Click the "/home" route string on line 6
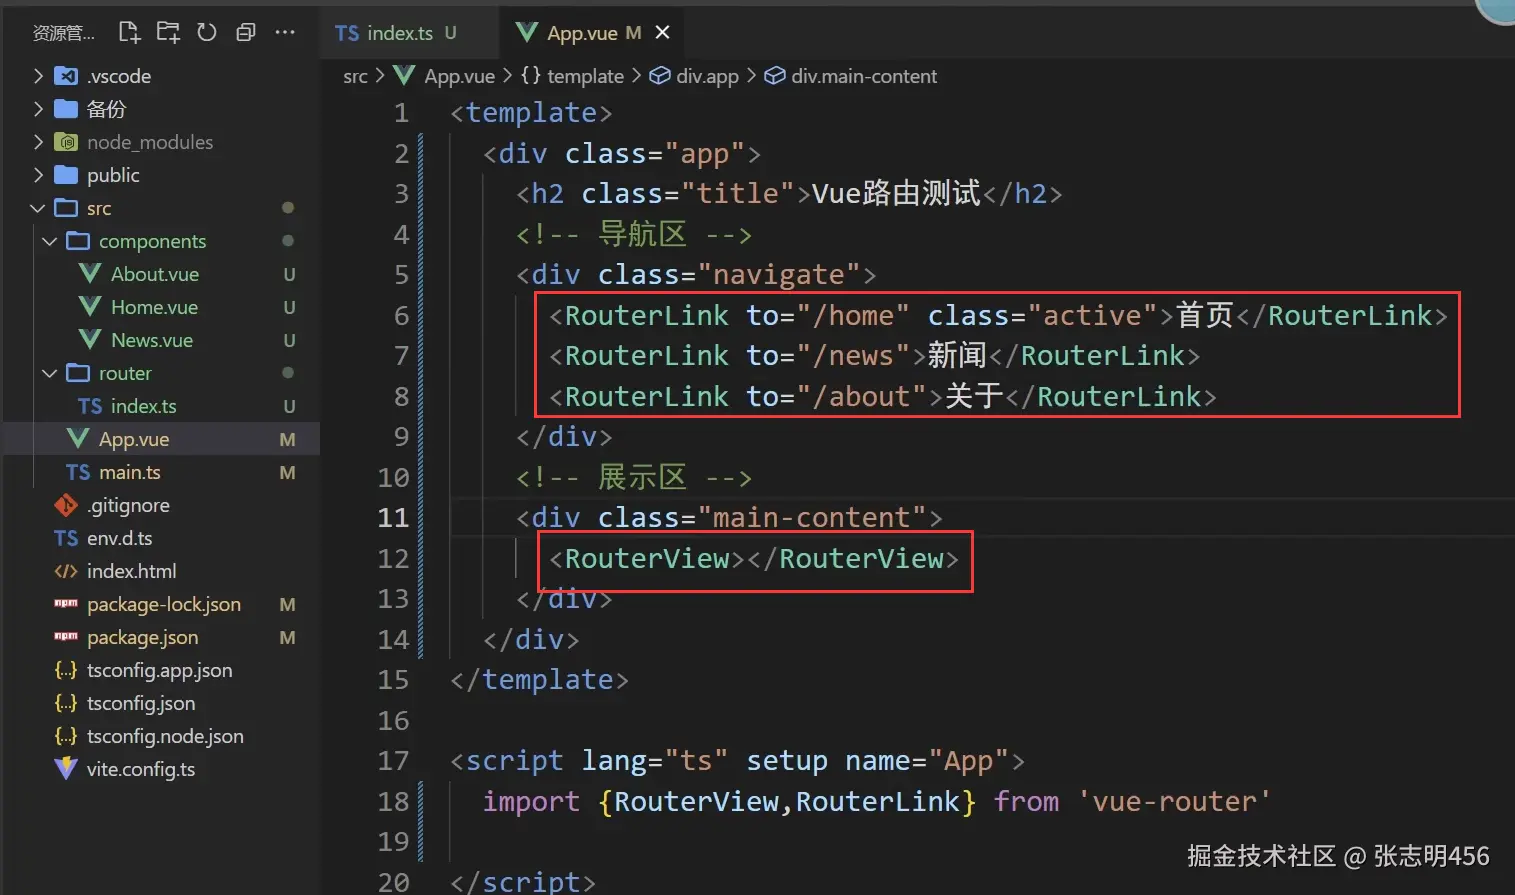Image resolution: width=1515 pixels, height=895 pixels. [x=853, y=316]
